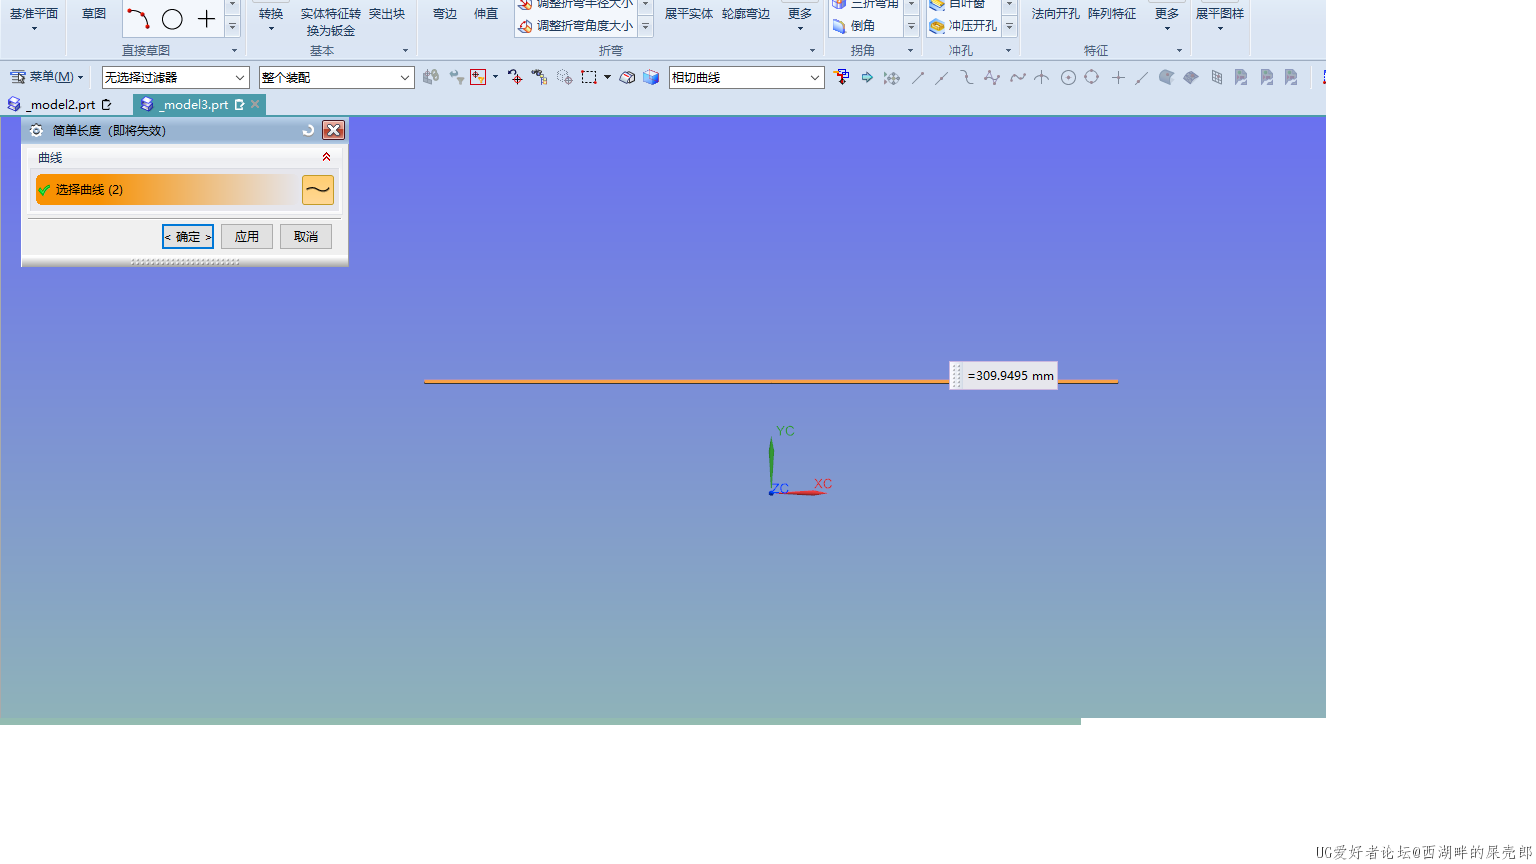
Task: Toggle the arc center snap icon
Action: 1068,77
